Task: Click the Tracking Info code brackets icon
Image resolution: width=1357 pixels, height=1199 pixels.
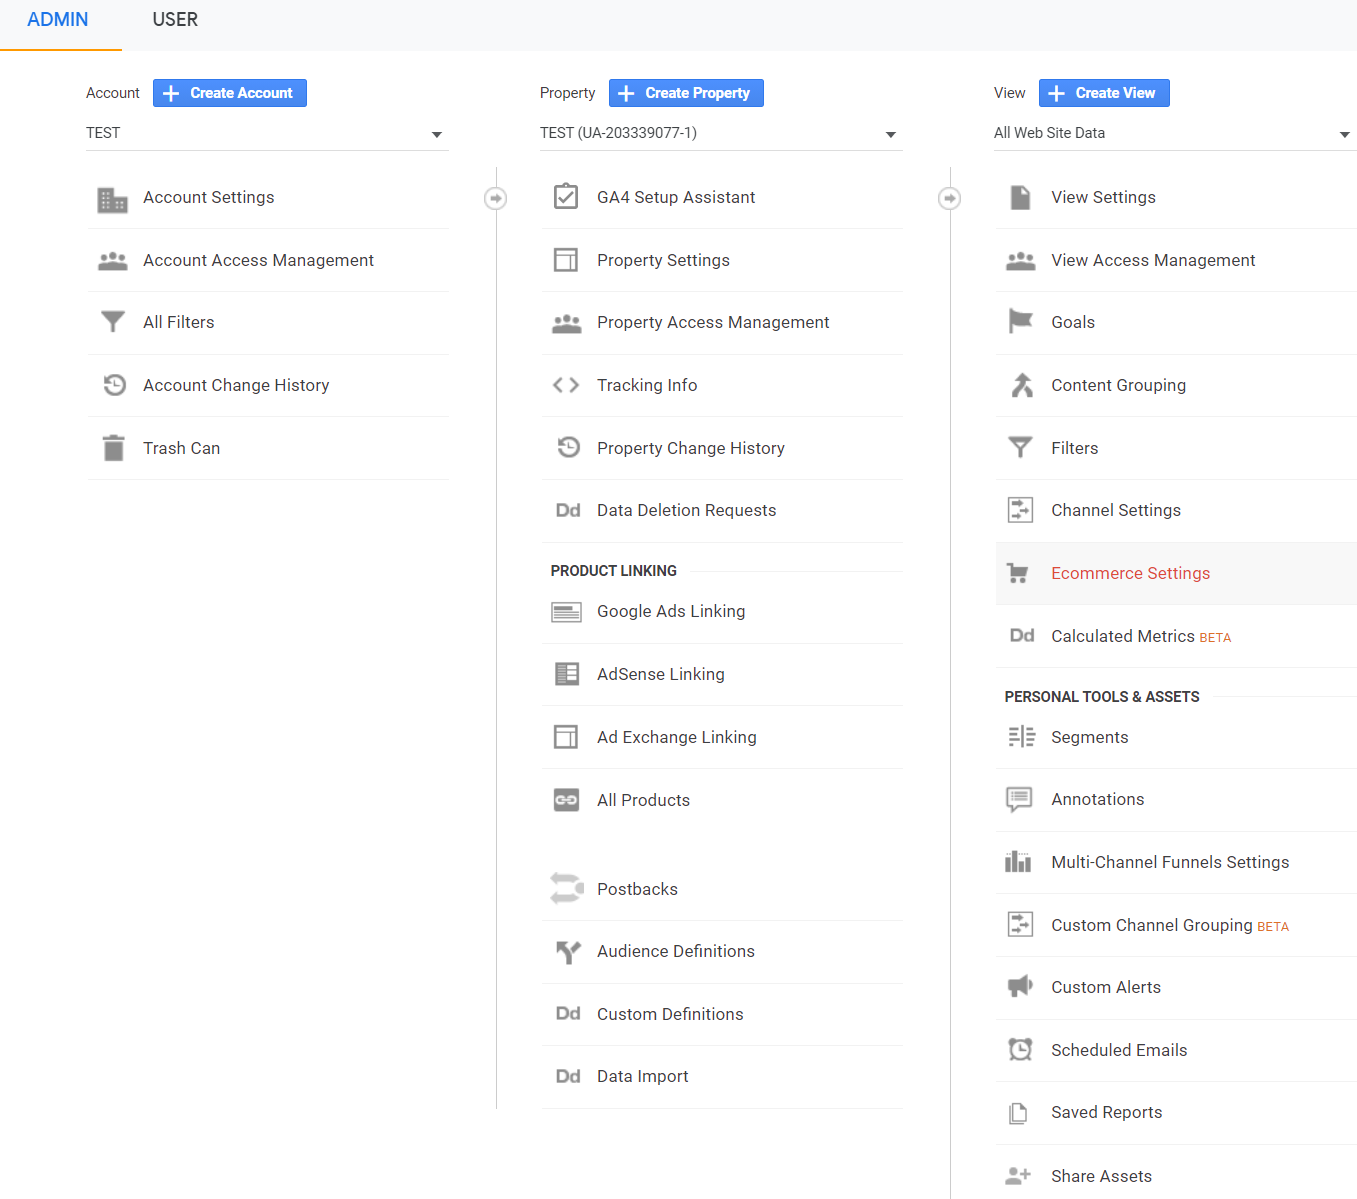Action: click(566, 385)
